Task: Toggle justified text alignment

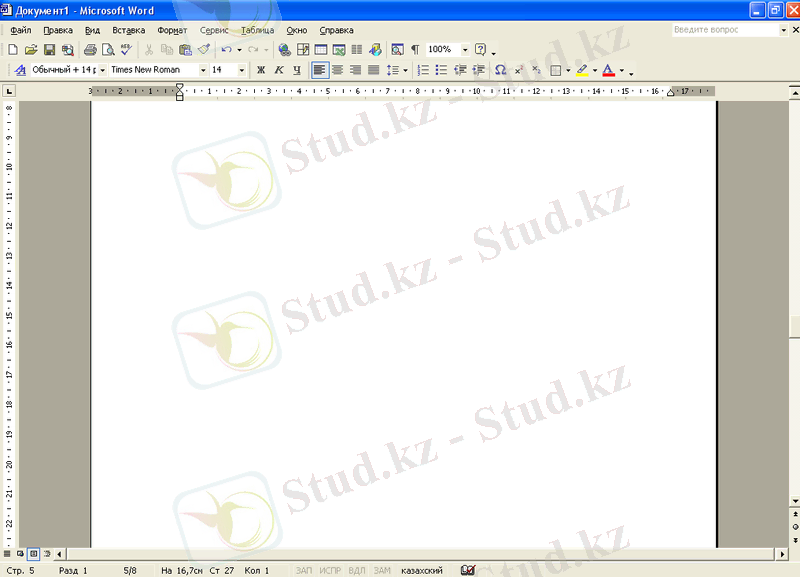Action: (373, 70)
